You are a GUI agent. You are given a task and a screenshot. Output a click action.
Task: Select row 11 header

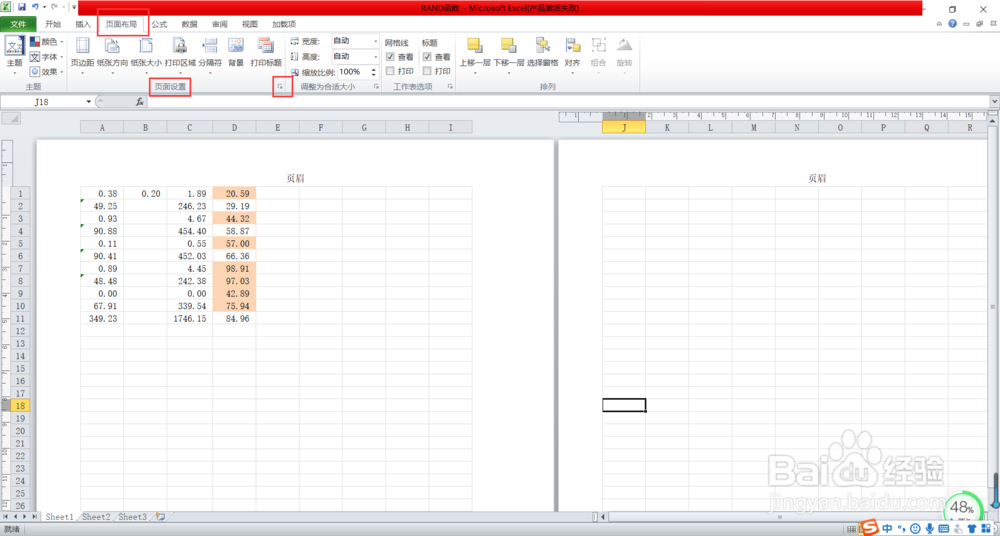pos(19,318)
